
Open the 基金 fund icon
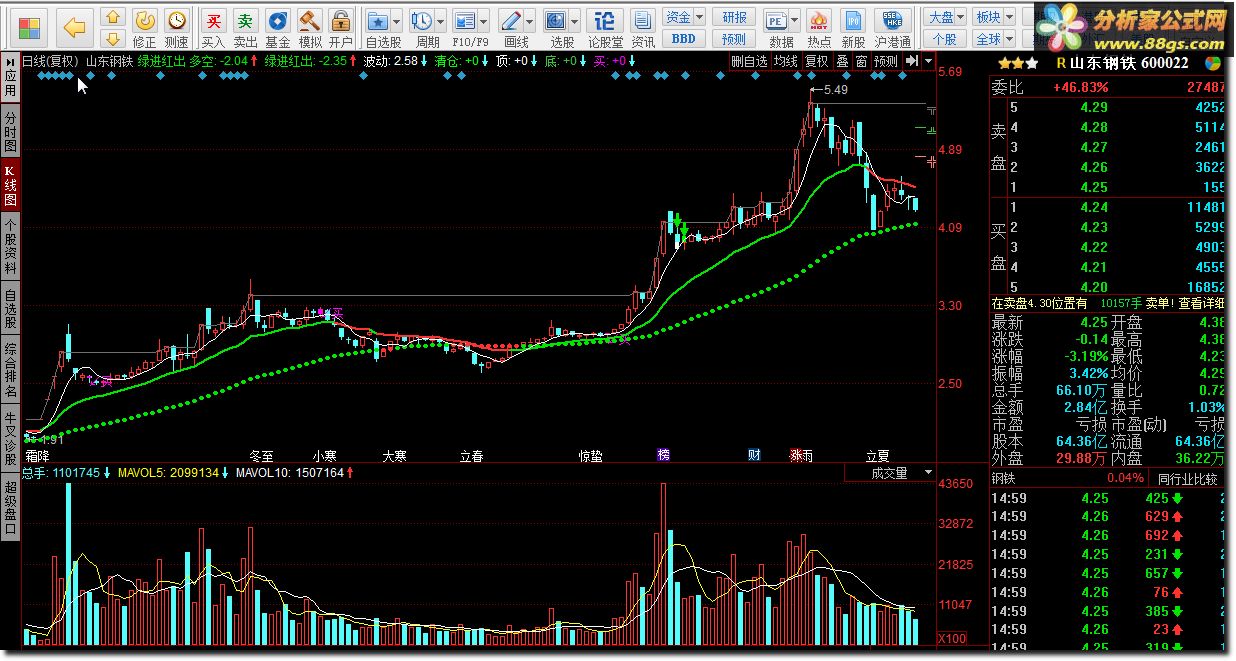coord(278,28)
